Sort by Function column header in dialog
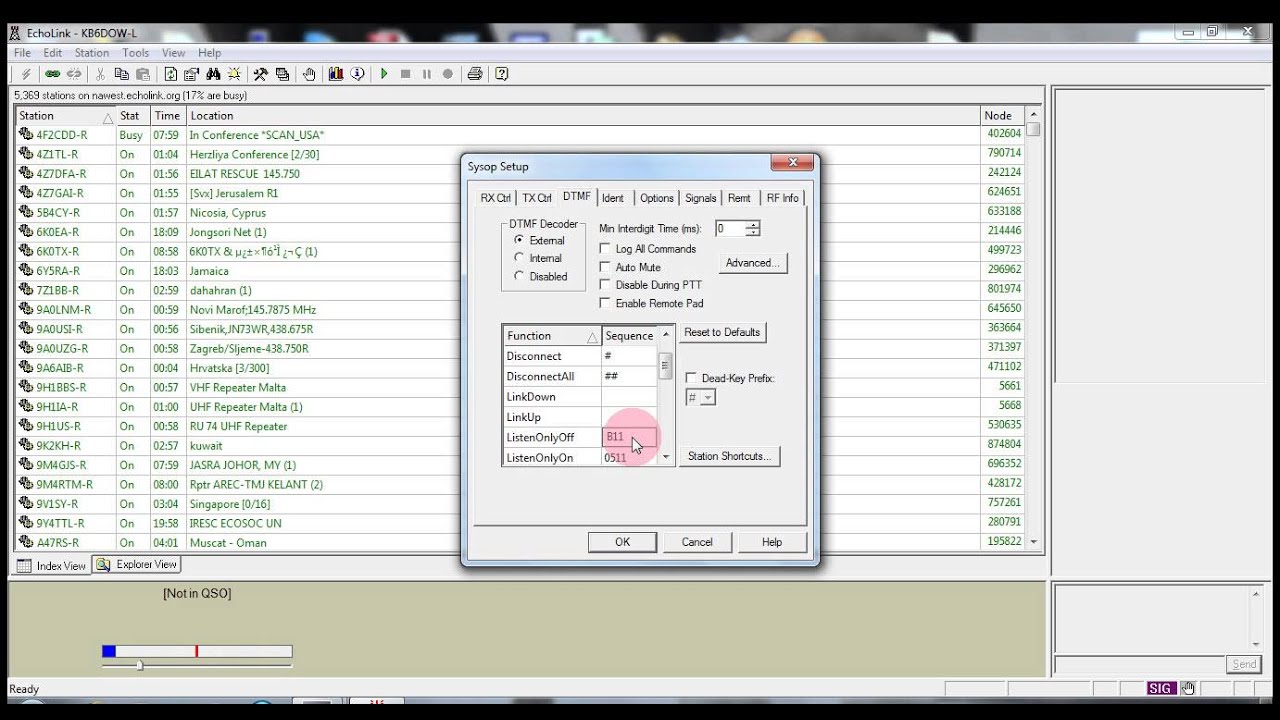 click(552, 335)
